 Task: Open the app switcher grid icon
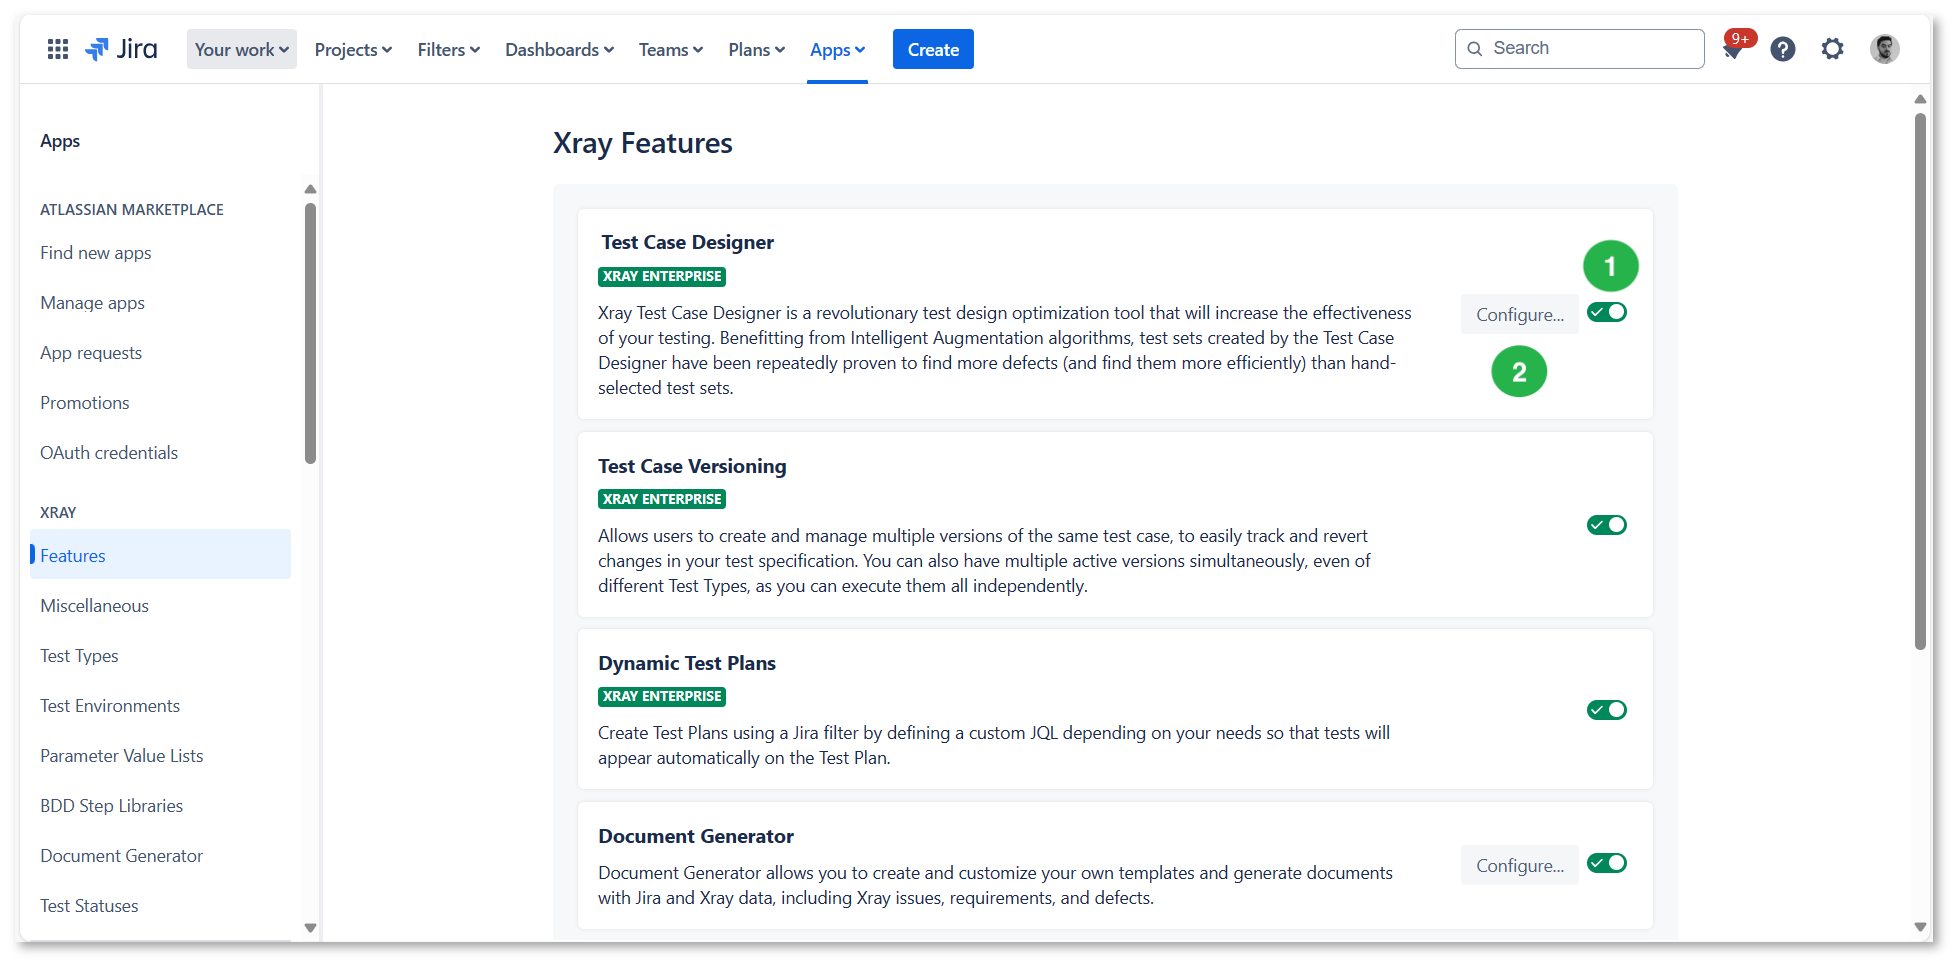pyautogui.click(x=58, y=49)
